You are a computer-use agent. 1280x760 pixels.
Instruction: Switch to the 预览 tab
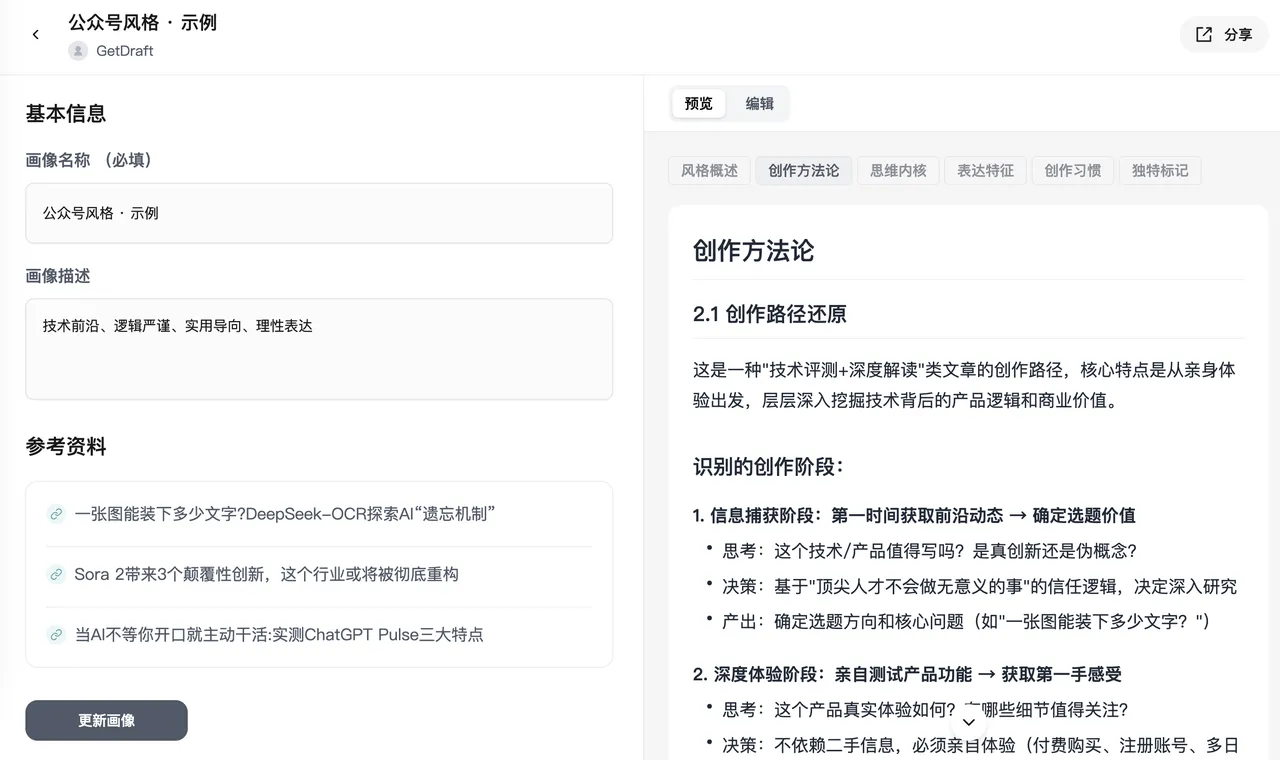(x=698, y=104)
